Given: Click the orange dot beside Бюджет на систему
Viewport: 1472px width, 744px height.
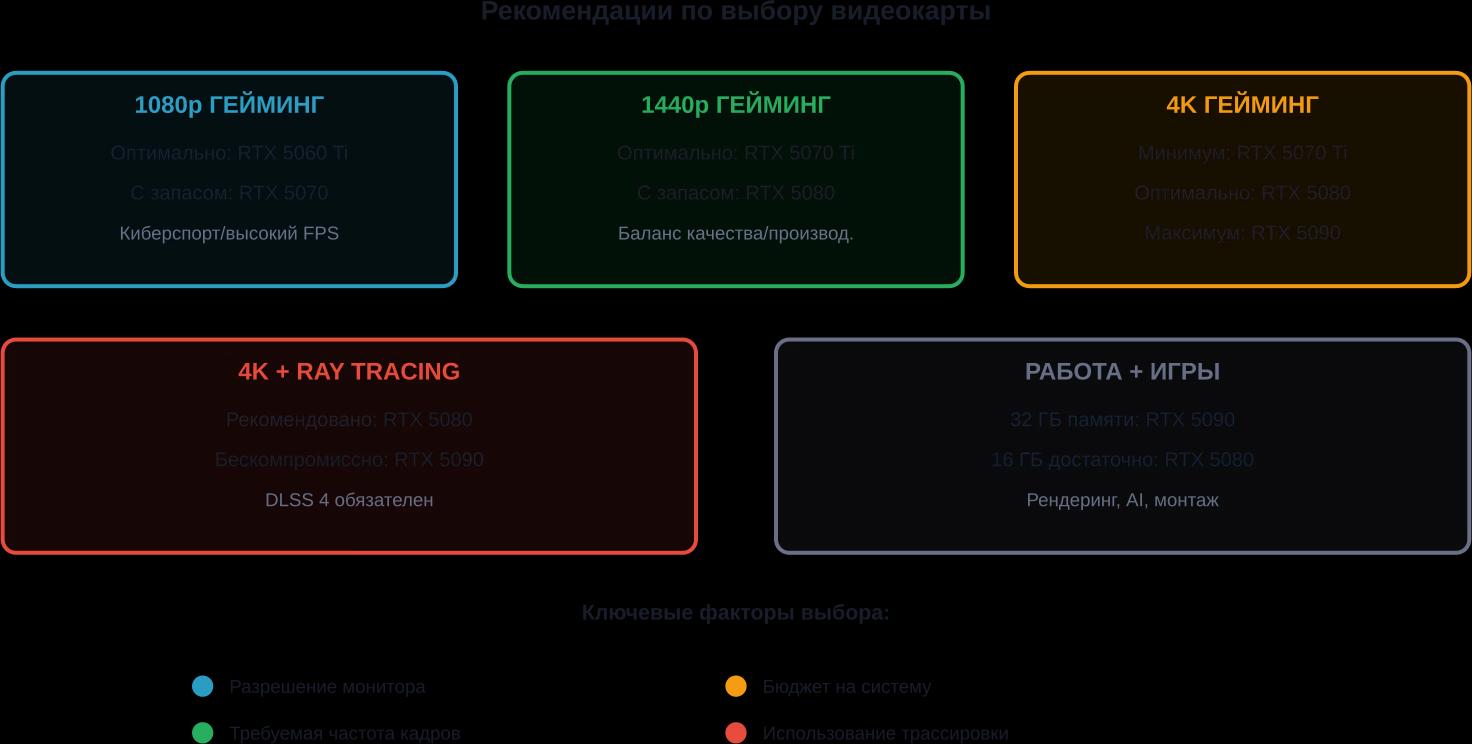Looking at the screenshot, I should [x=736, y=686].
